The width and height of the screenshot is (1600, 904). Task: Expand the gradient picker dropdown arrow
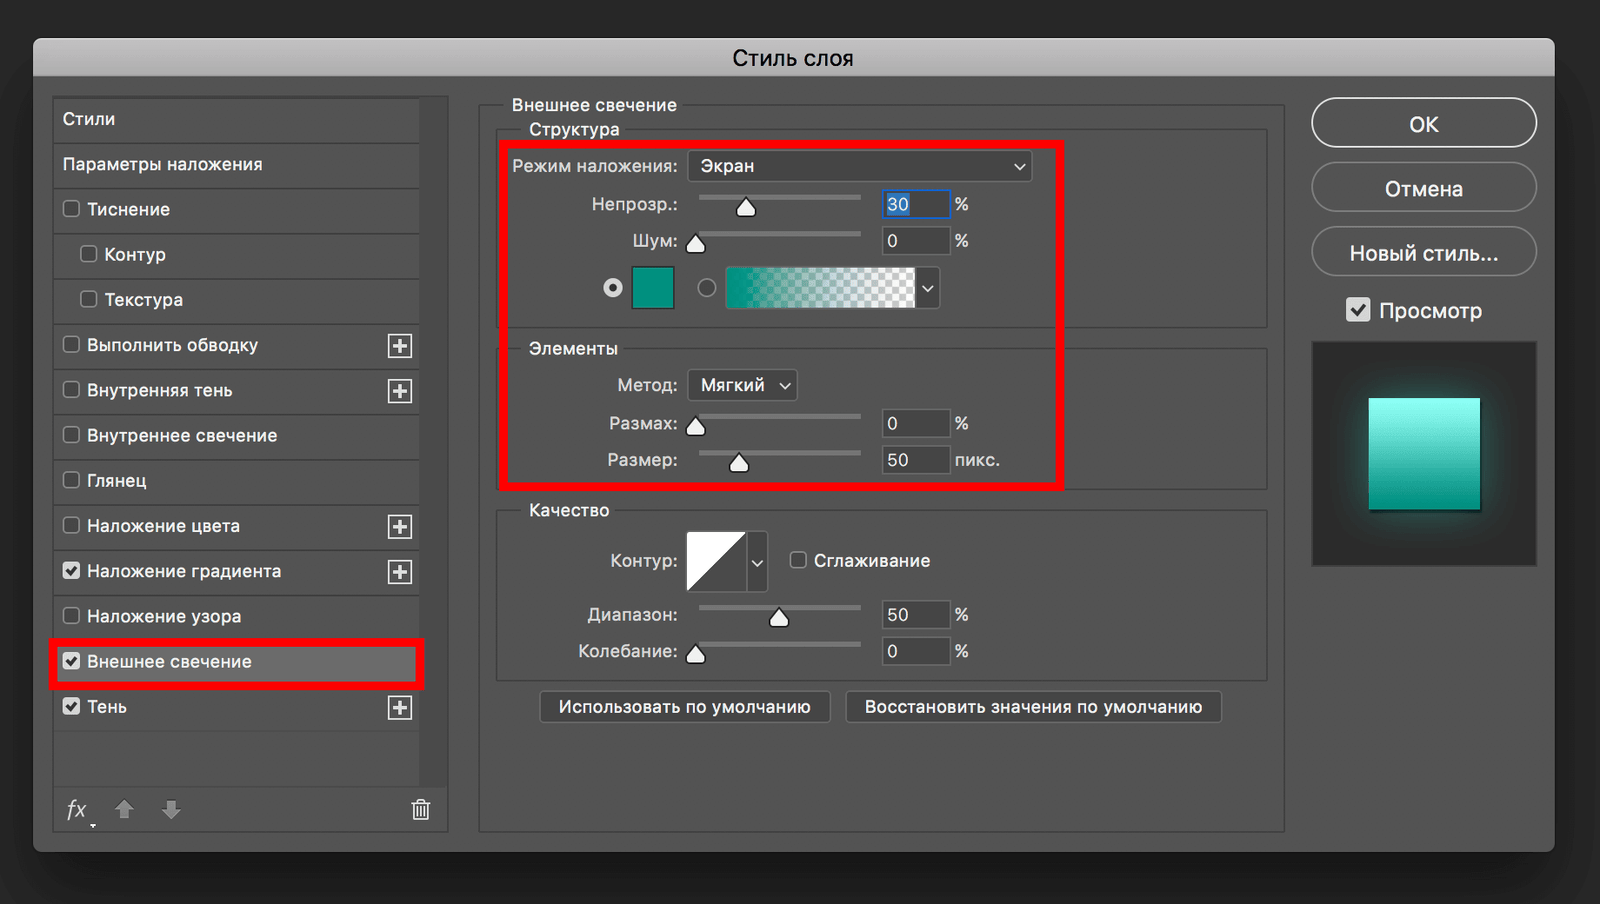click(928, 289)
